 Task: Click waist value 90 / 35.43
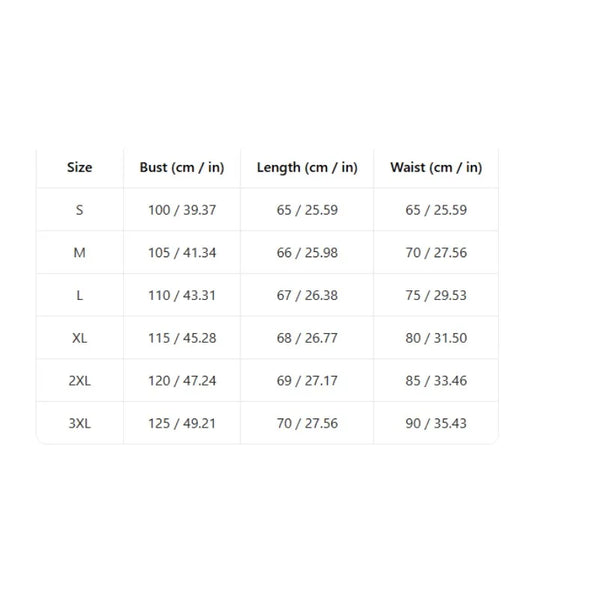tap(436, 423)
